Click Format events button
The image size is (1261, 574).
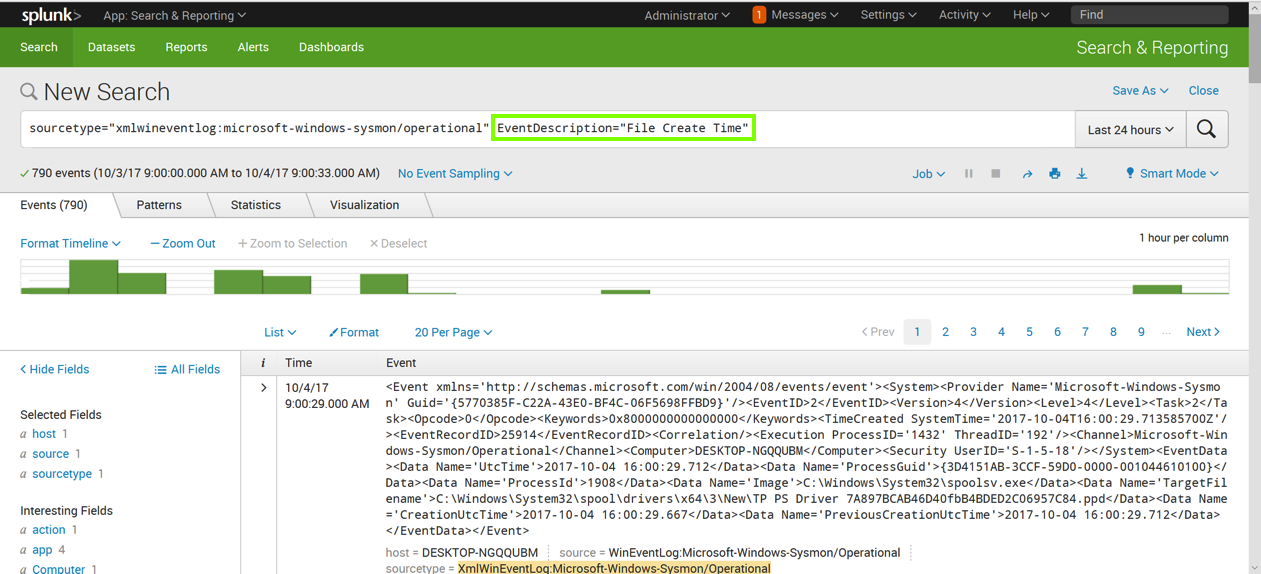354,332
